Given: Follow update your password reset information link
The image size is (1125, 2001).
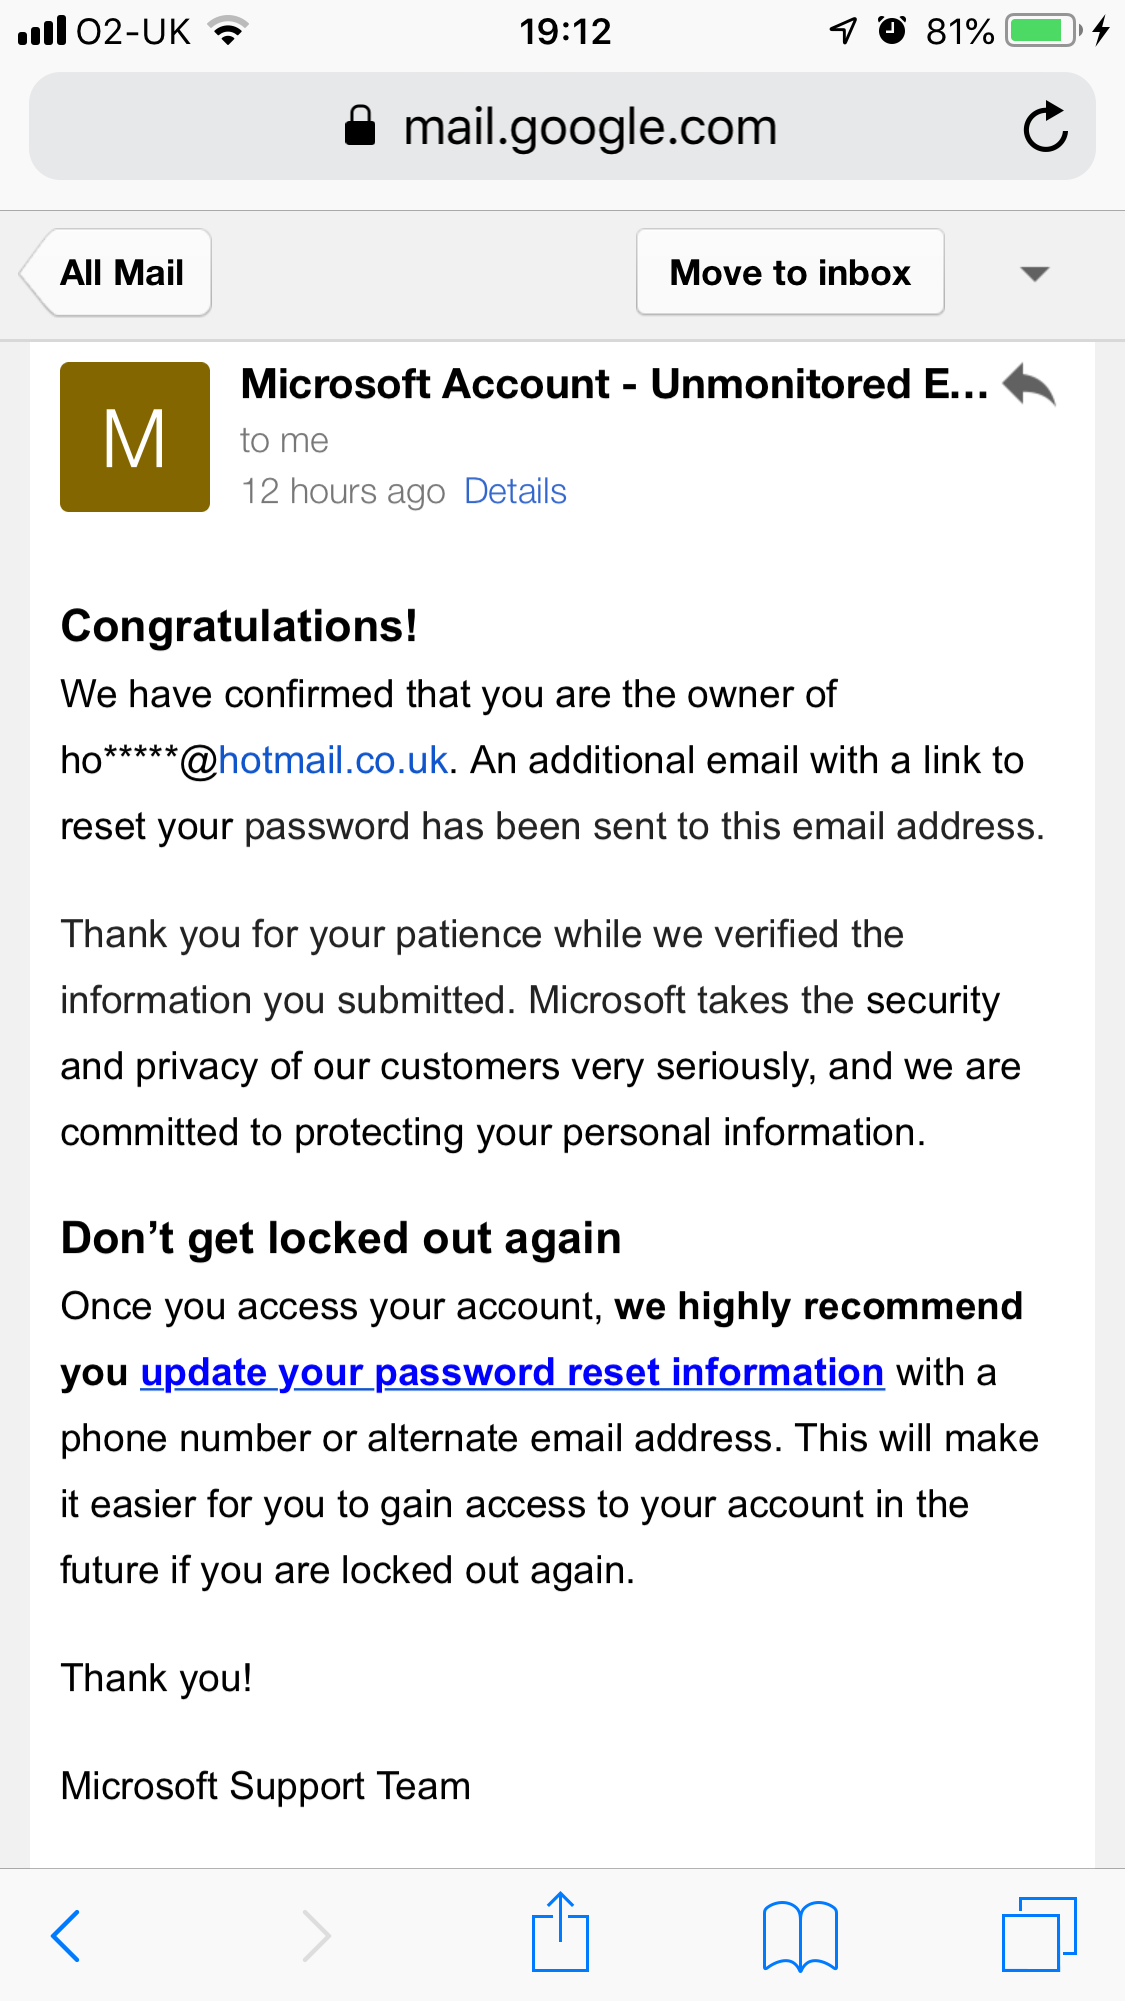Looking at the screenshot, I should pyautogui.click(x=512, y=1372).
